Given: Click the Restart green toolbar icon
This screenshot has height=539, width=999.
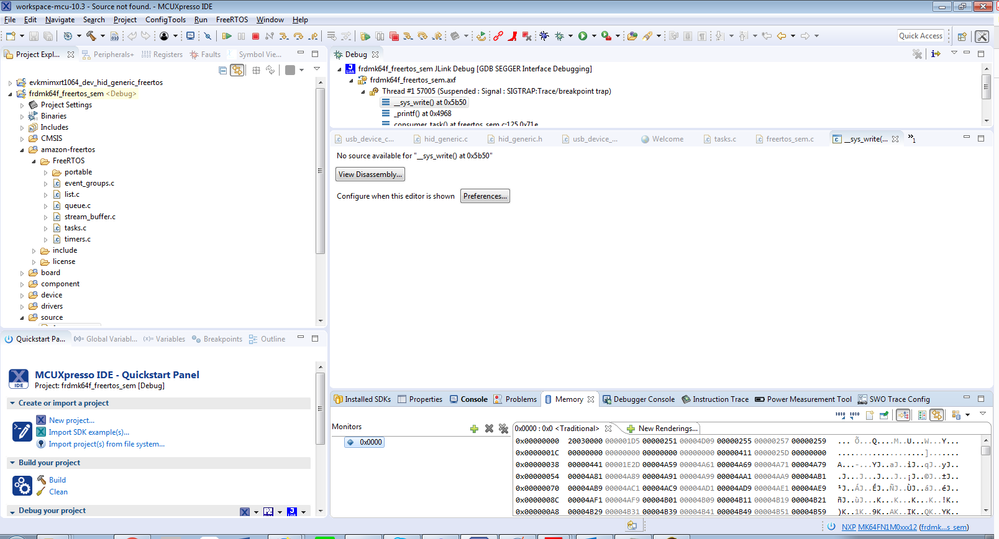Looking at the screenshot, I should pyautogui.click(x=482, y=36).
